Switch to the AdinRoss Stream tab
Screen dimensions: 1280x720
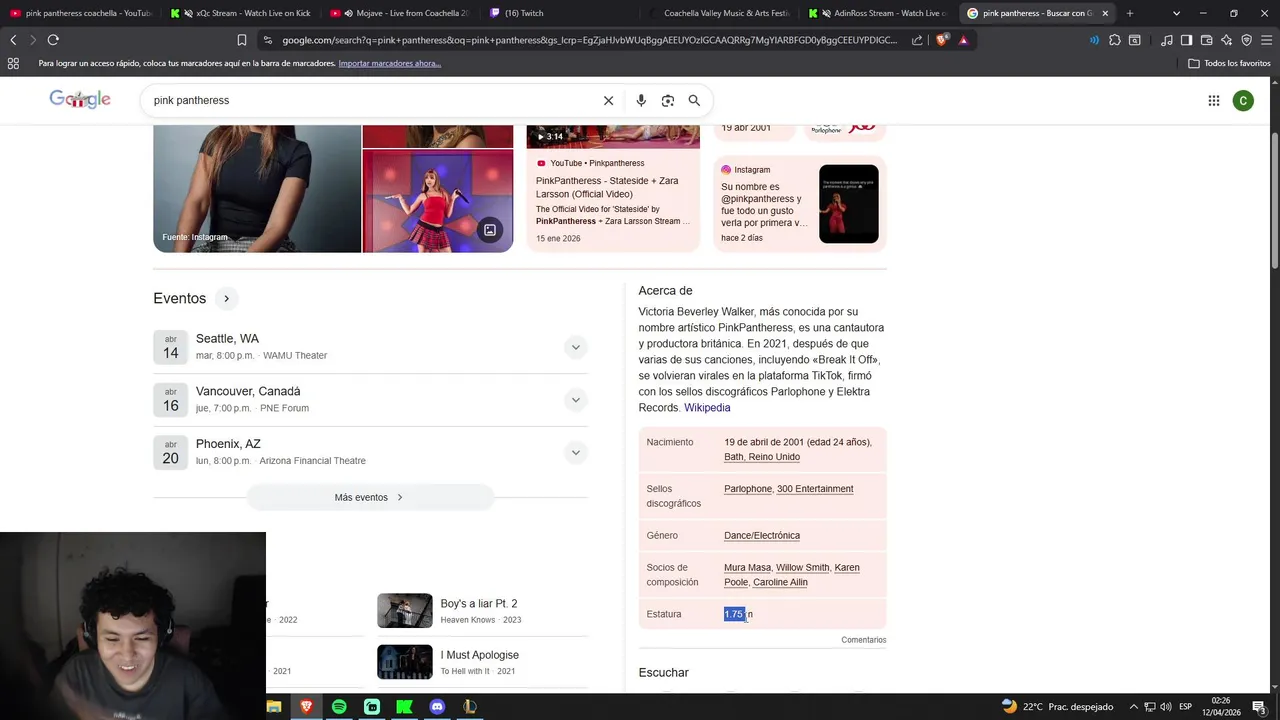(880, 13)
